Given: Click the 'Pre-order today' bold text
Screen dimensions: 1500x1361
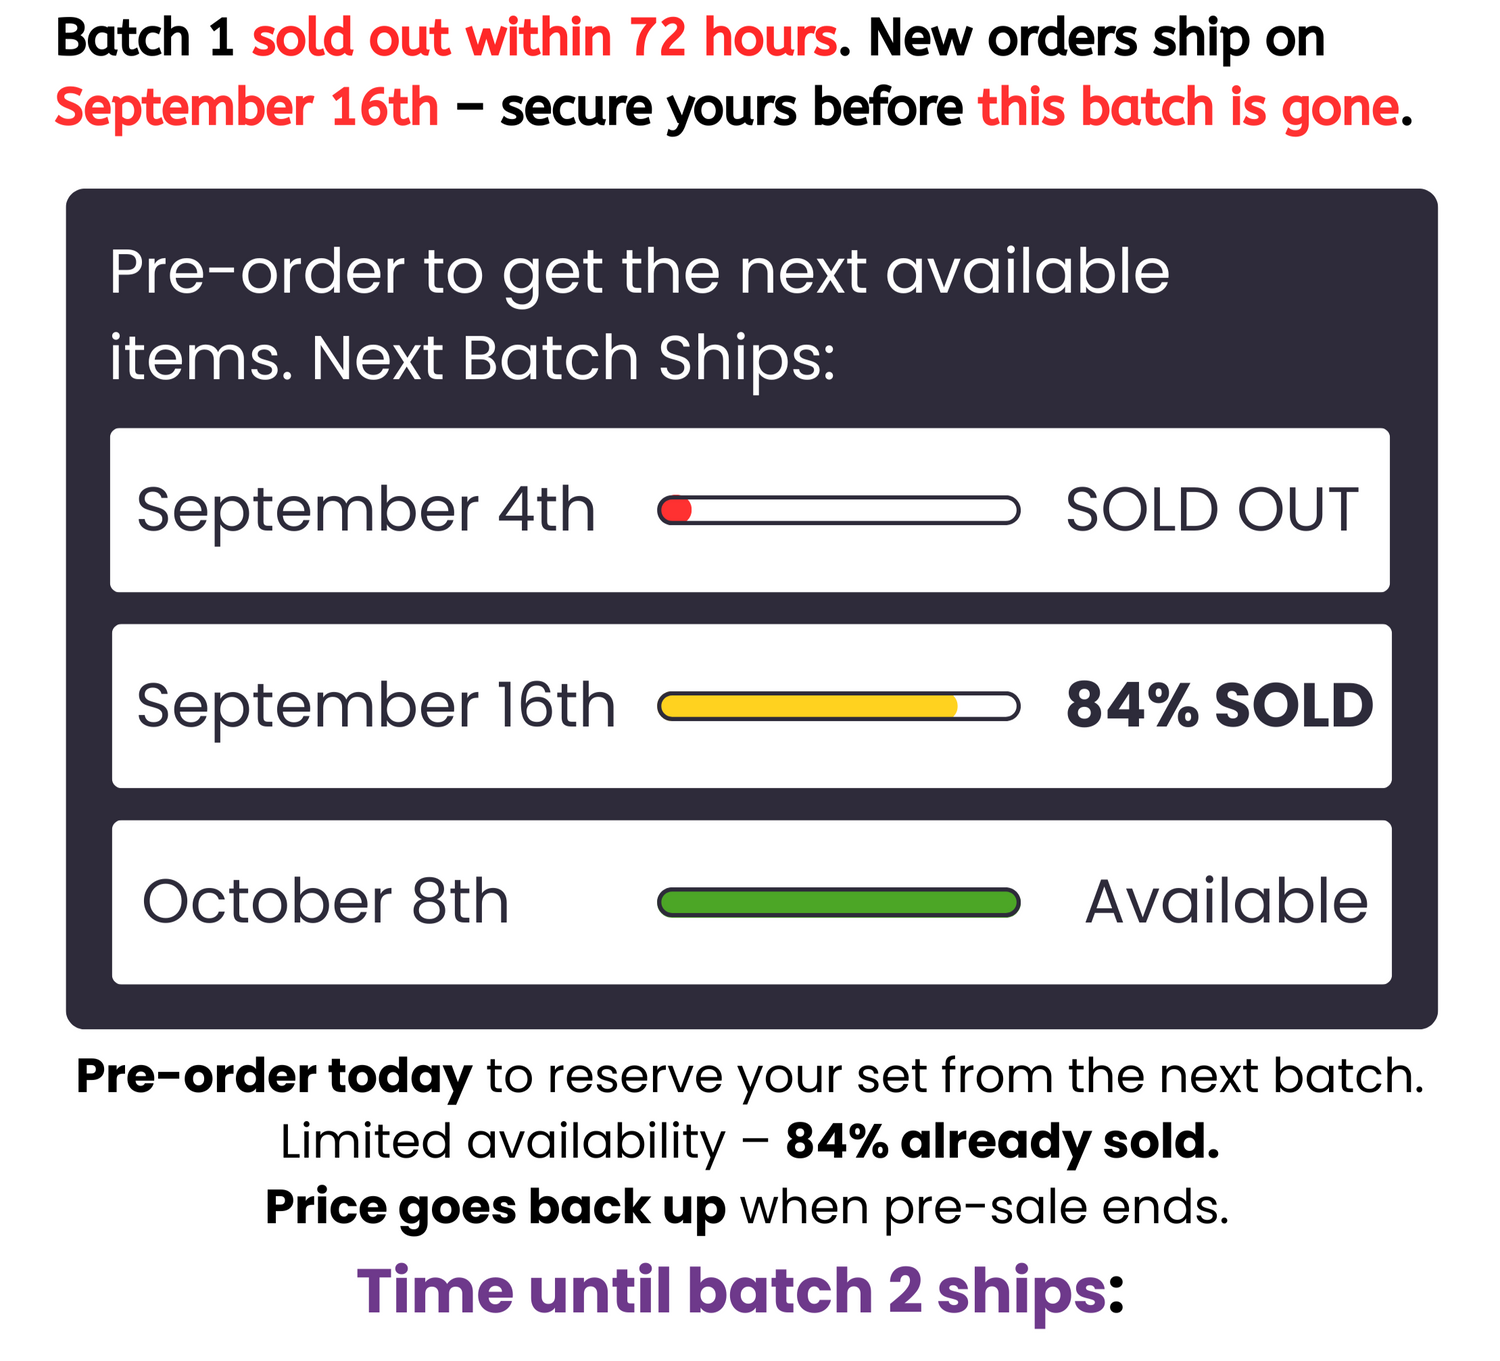Looking at the screenshot, I should 274,1076.
